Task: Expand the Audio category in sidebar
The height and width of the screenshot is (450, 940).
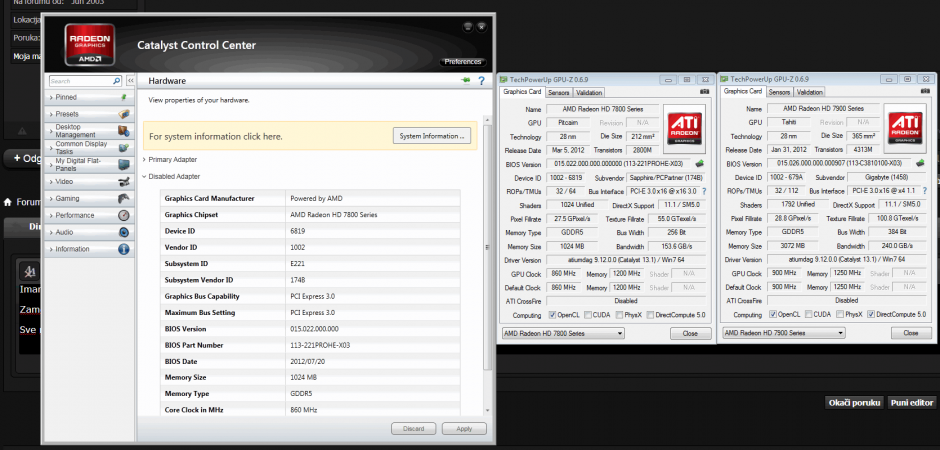Action: pyautogui.click(x=90, y=232)
